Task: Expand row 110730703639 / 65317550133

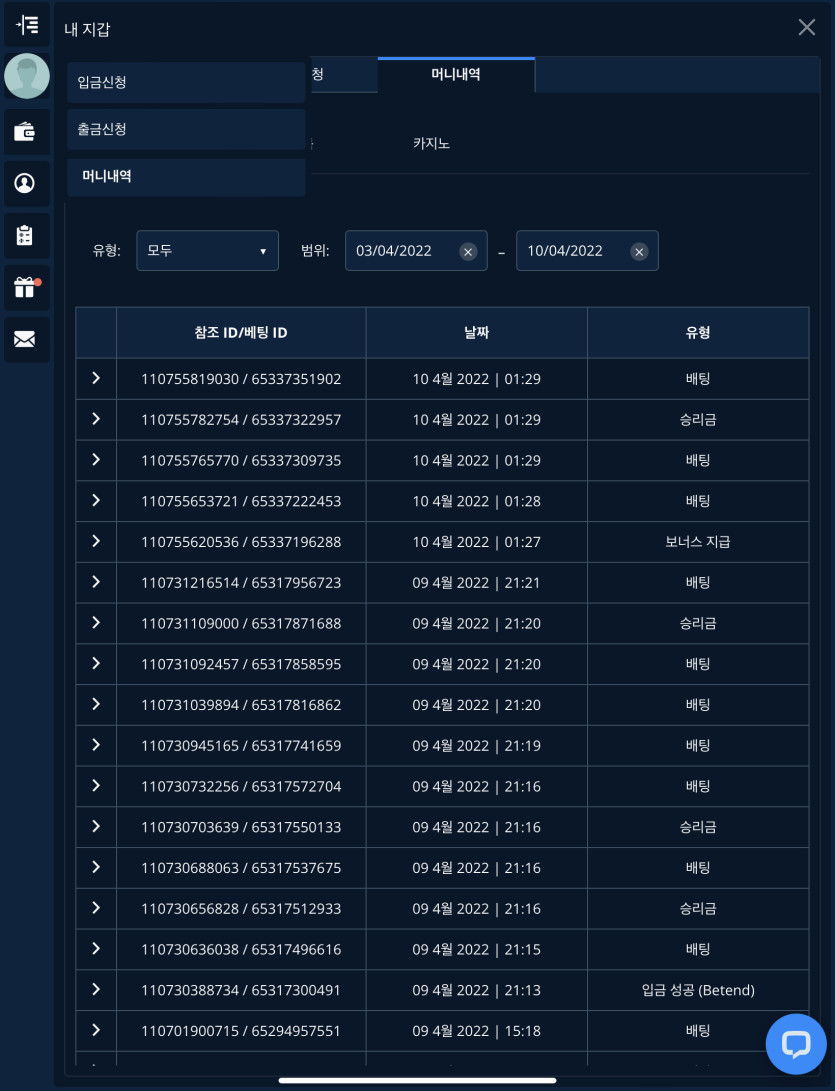Action: 96,827
